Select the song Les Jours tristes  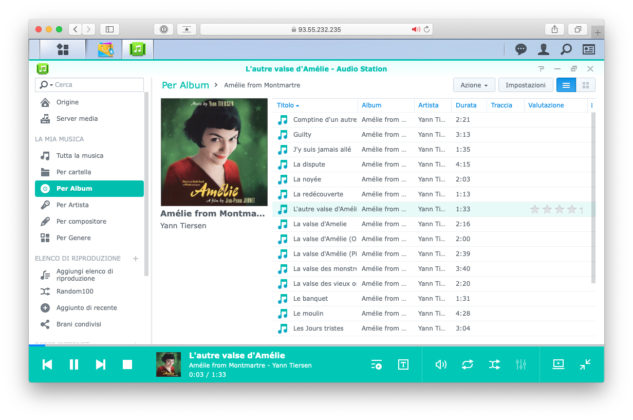coord(432,328)
